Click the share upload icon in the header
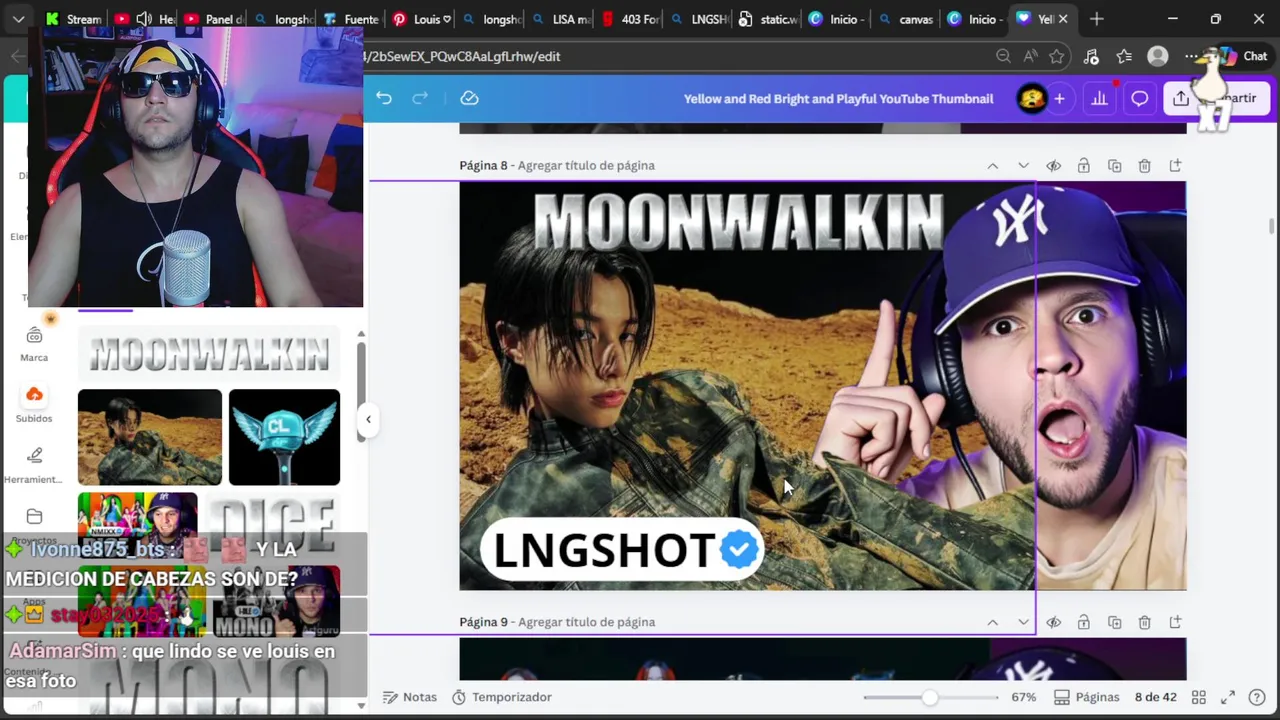 (x=1181, y=98)
